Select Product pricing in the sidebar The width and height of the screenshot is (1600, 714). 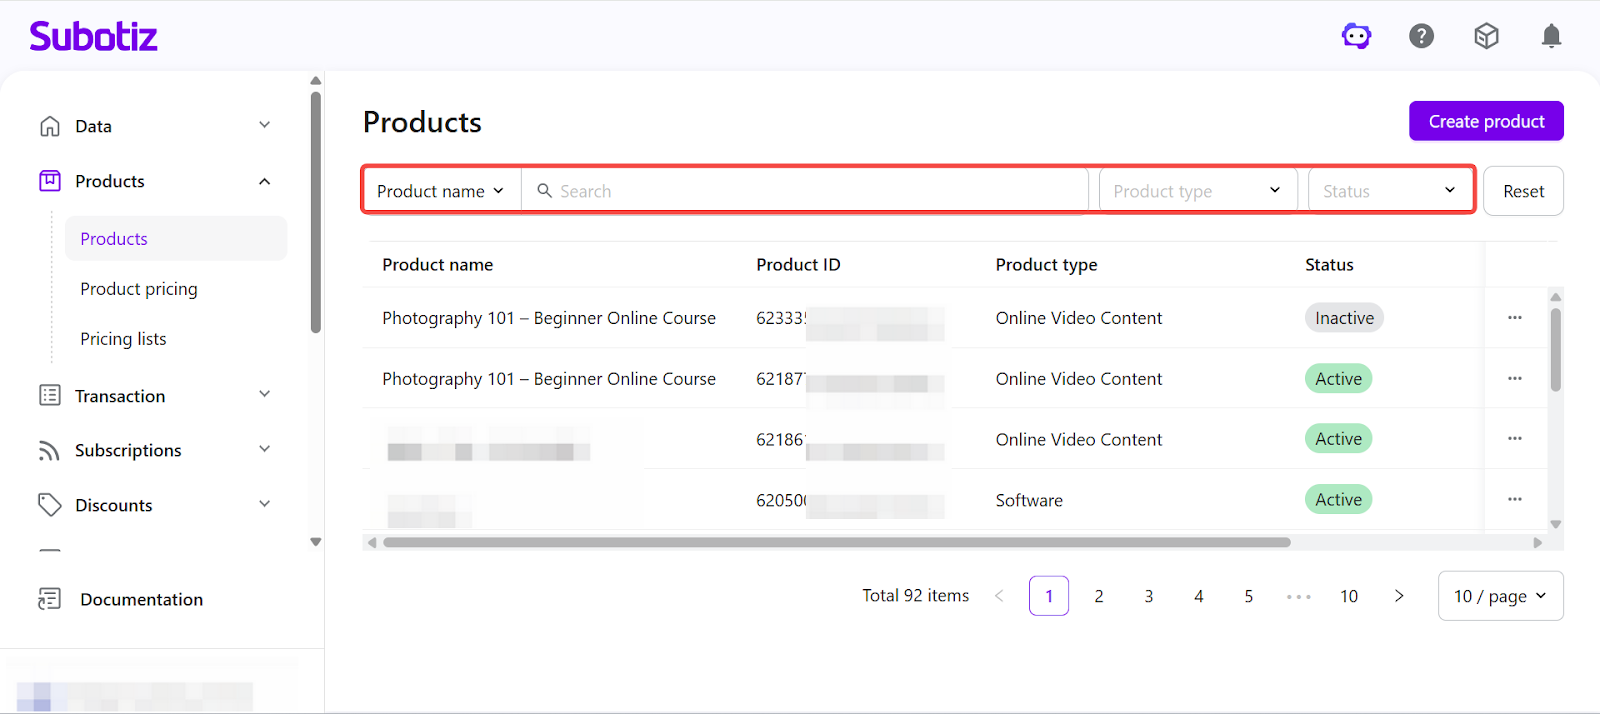tap(139, 289)
